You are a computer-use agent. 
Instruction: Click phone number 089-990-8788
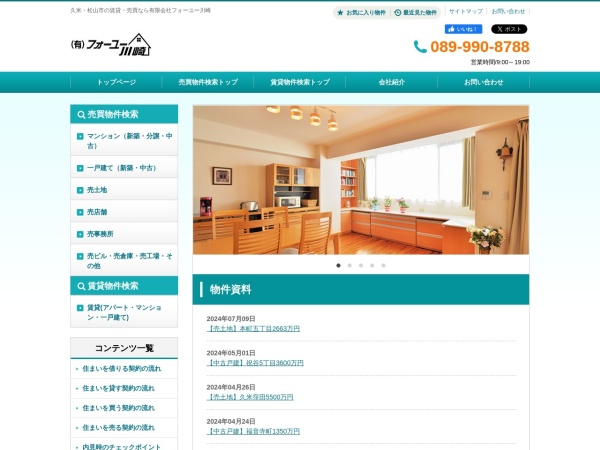[480, 47]
